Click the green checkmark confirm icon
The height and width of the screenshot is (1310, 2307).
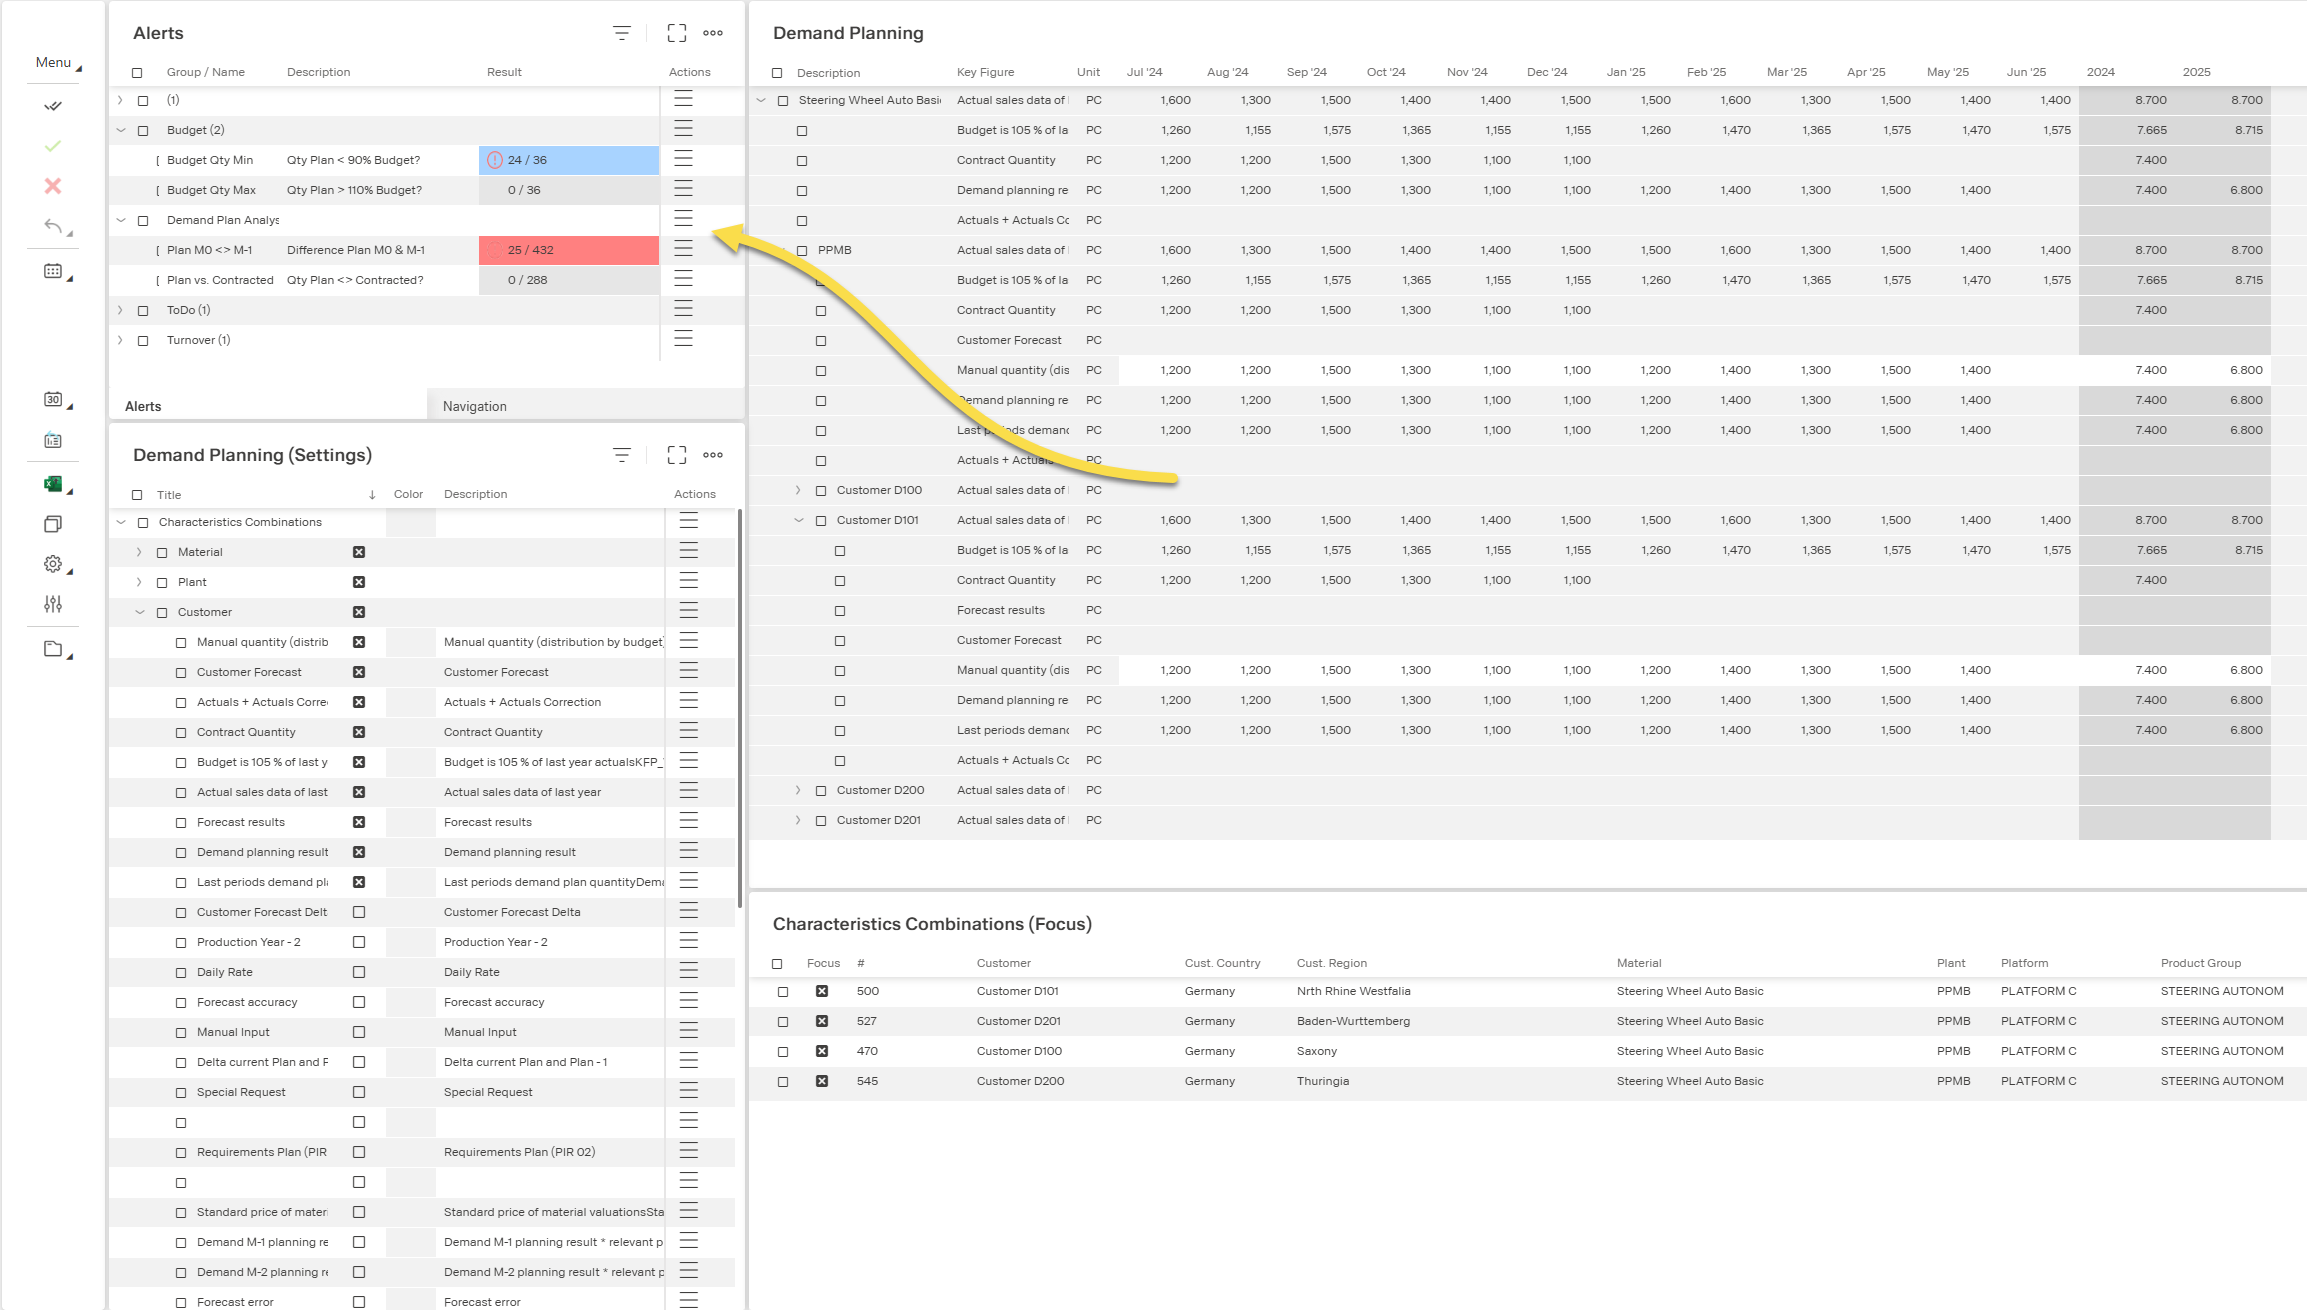point(53,146)
